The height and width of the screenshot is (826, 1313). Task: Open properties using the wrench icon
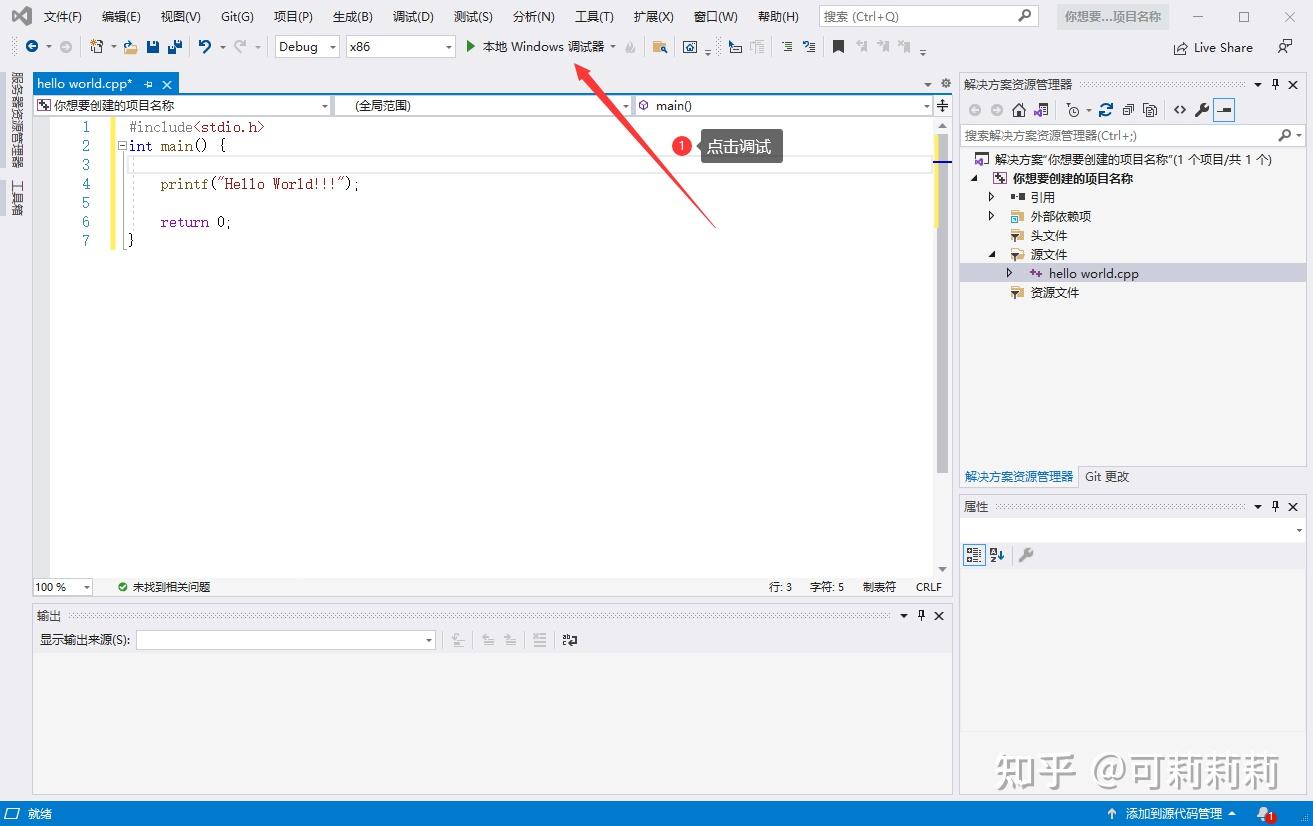1203,110
